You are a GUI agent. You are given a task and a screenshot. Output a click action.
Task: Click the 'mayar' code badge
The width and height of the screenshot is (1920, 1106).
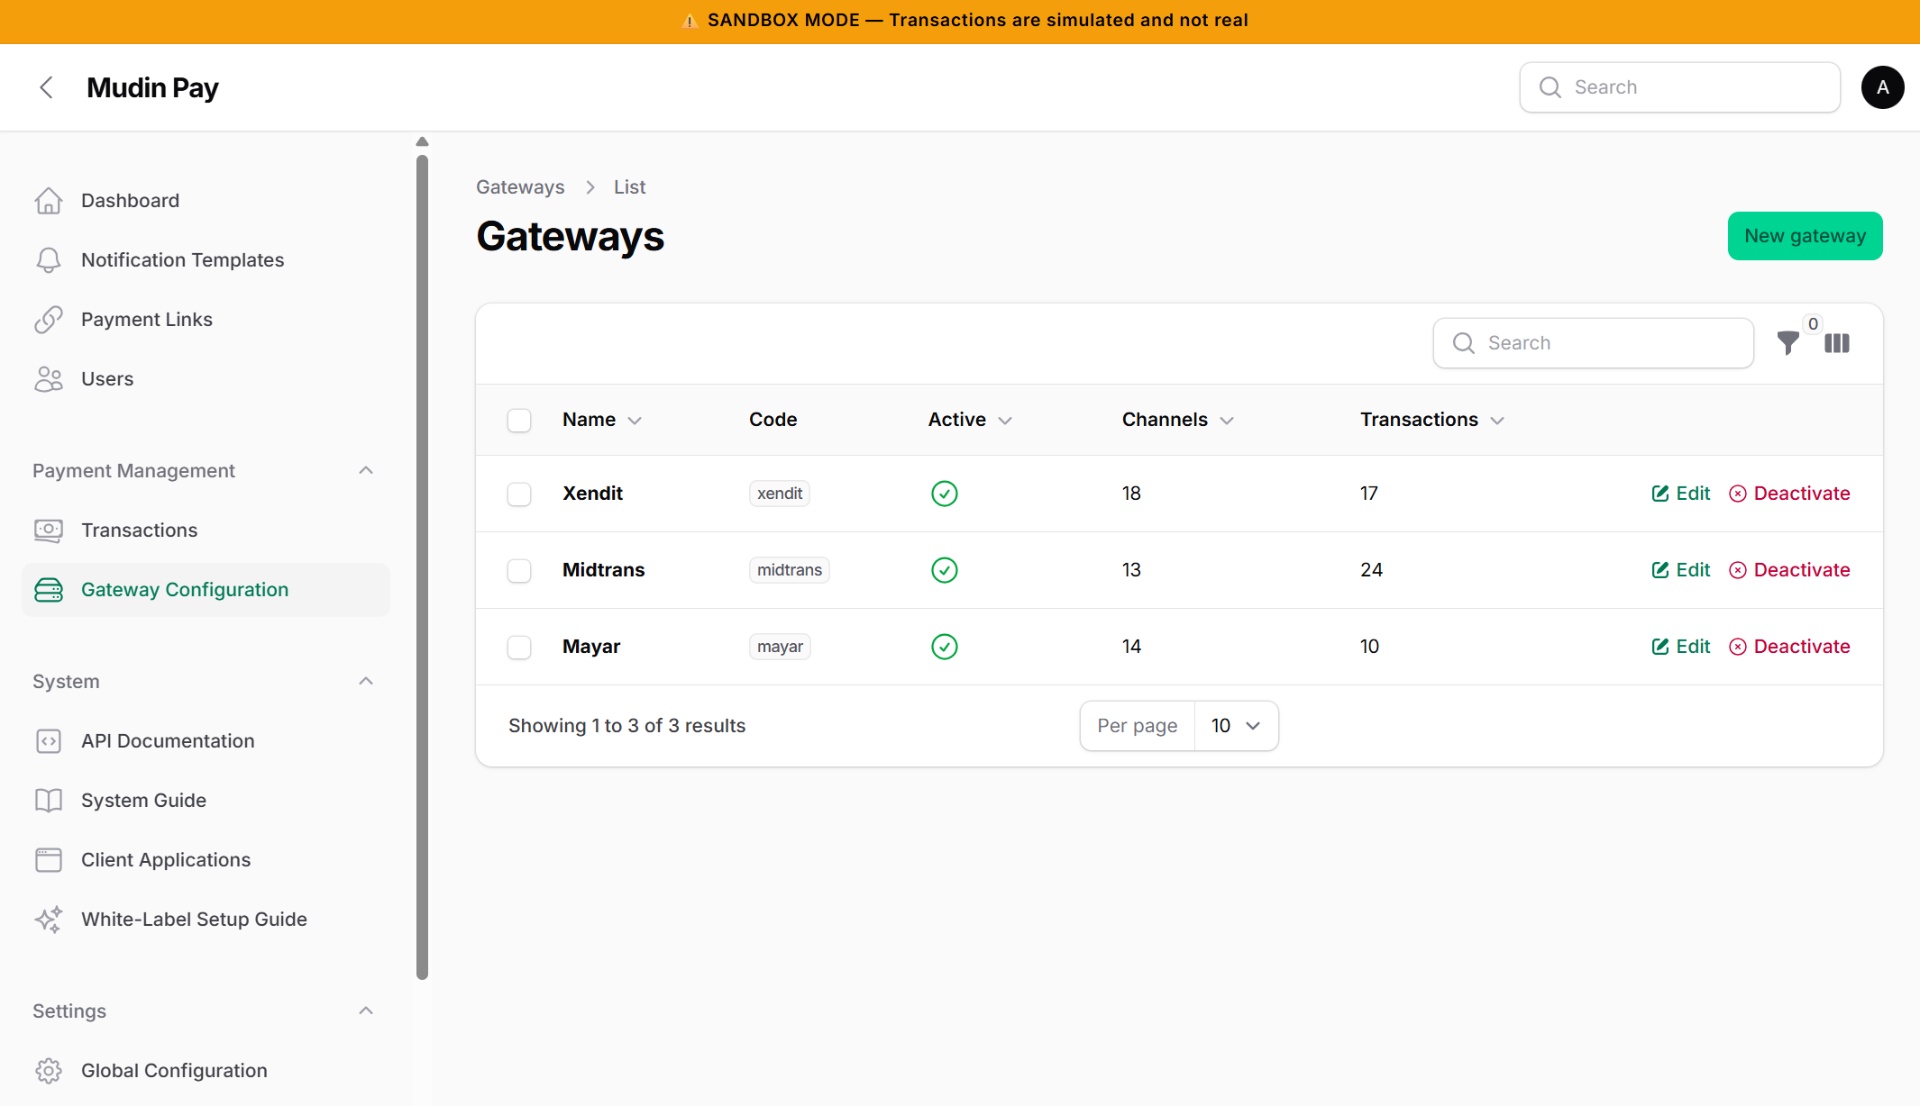779,646
